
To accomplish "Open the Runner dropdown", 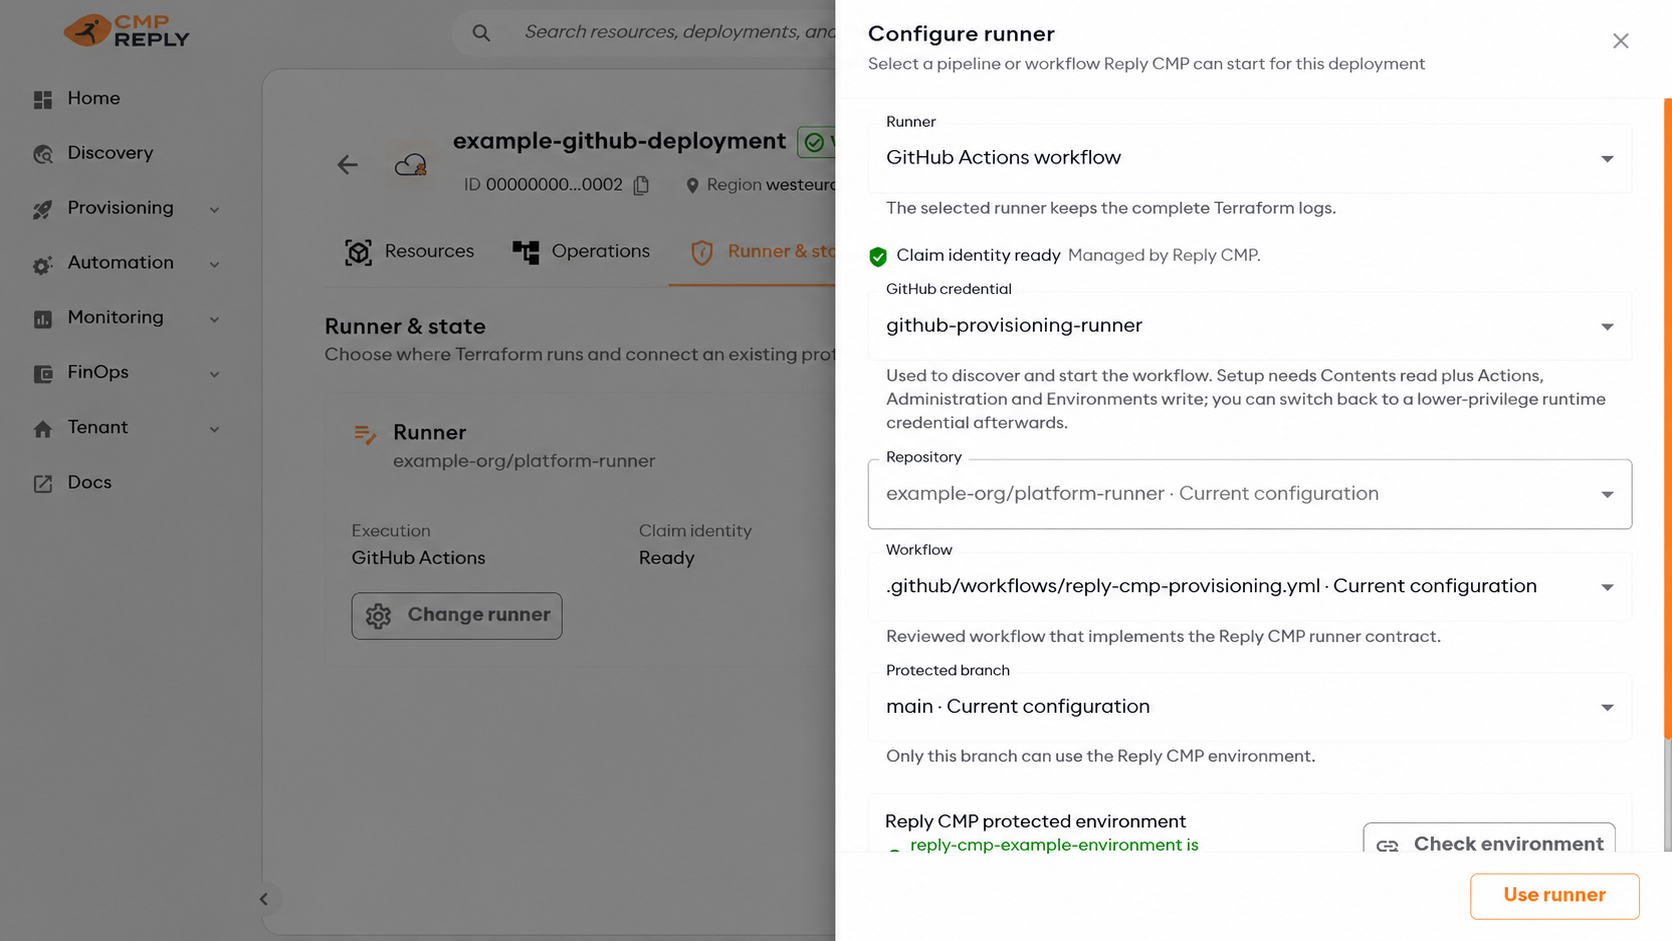I will point(1250,158).
